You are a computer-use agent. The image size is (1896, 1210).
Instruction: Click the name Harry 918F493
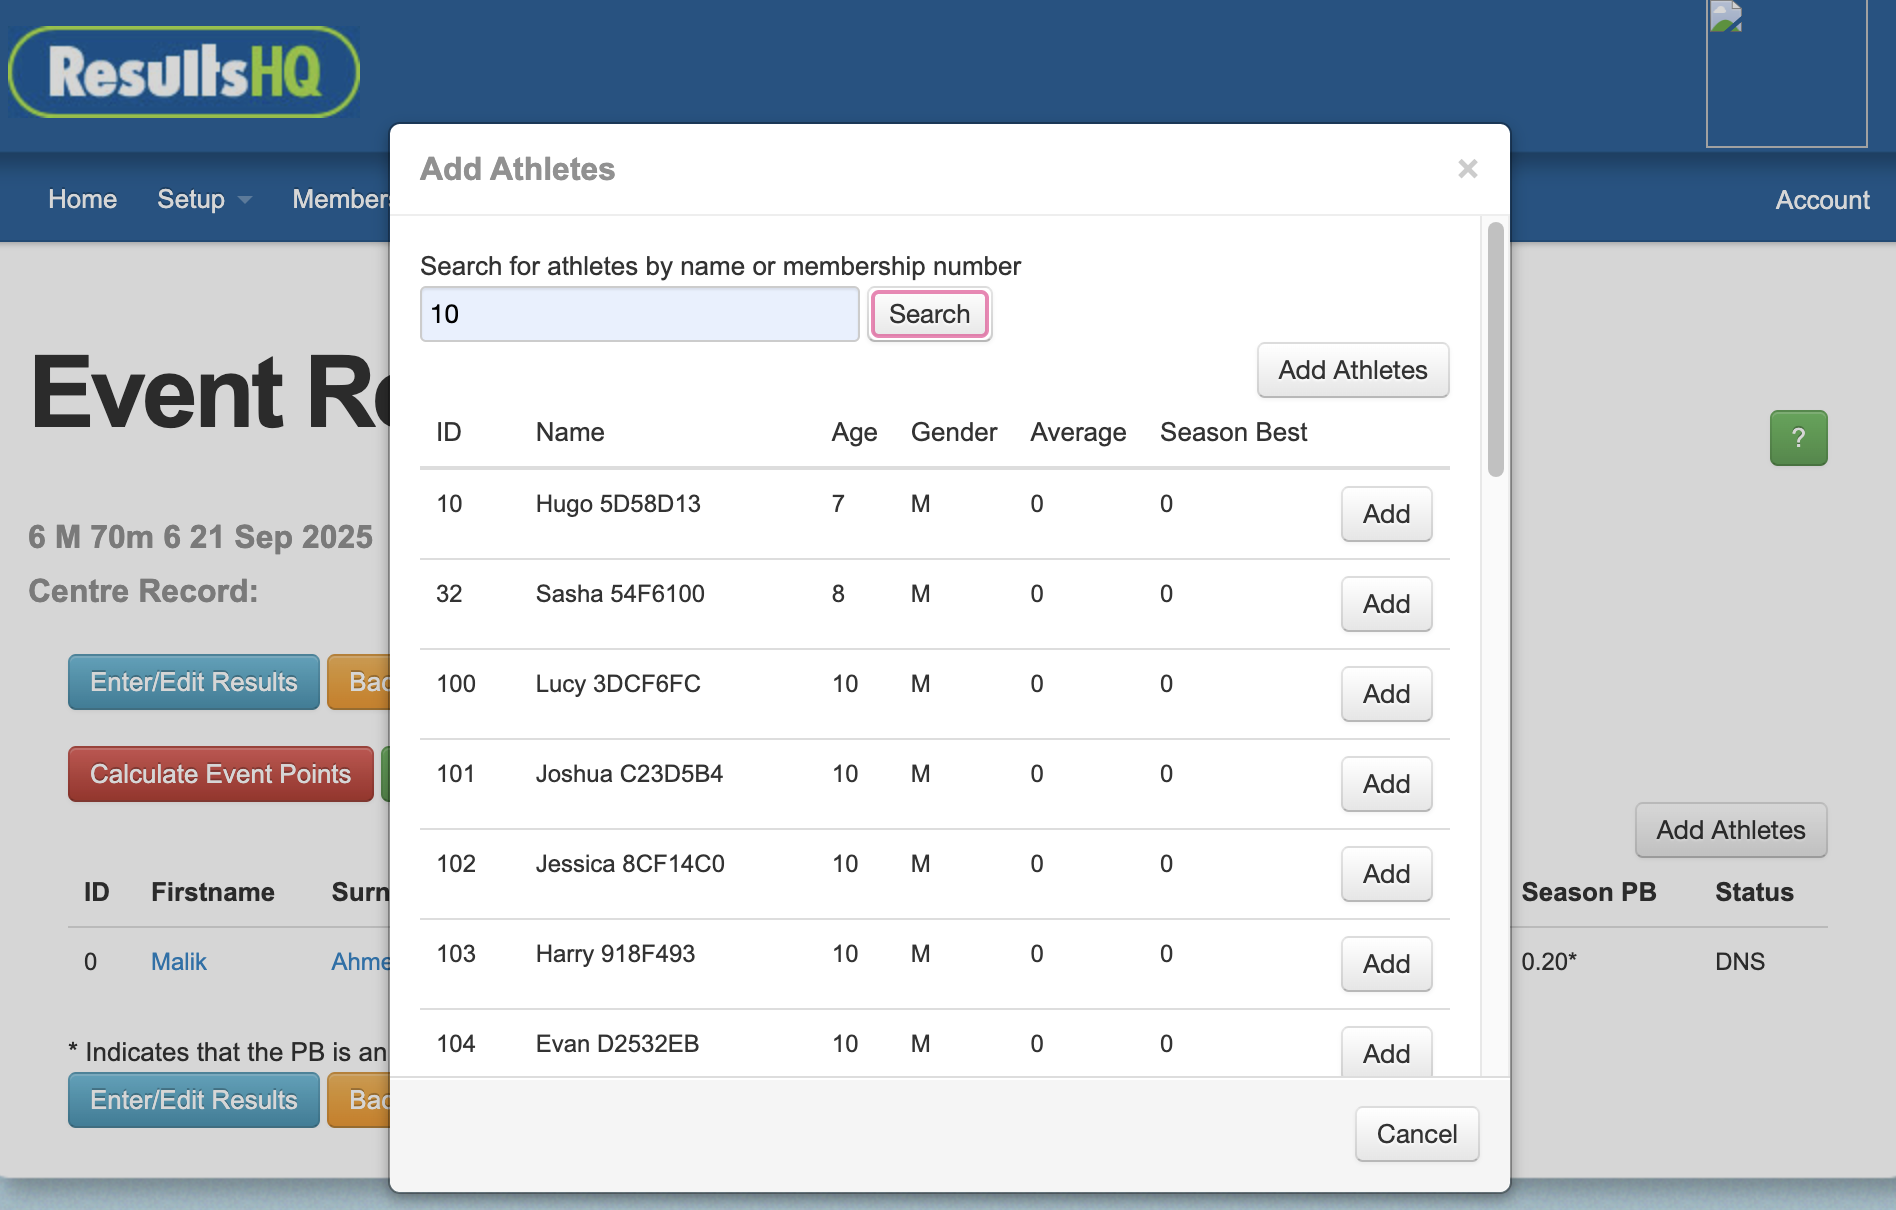pyautogui.click(x=615, y=954)
